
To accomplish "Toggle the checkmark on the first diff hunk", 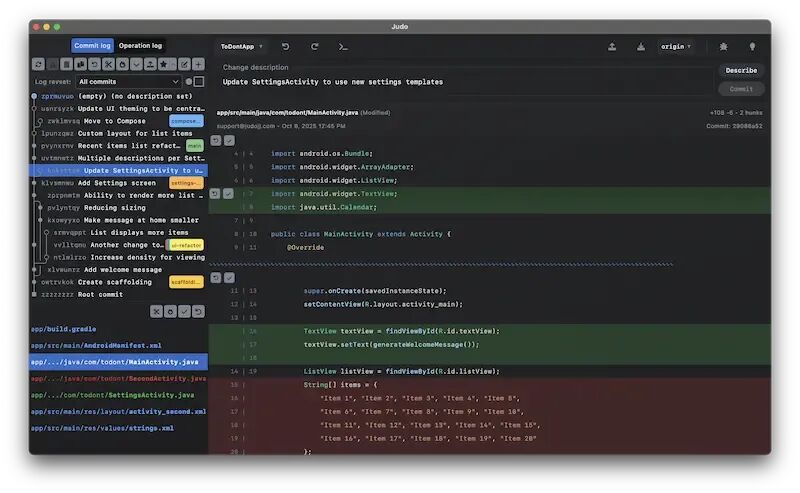I will click(x=230, y=140).
